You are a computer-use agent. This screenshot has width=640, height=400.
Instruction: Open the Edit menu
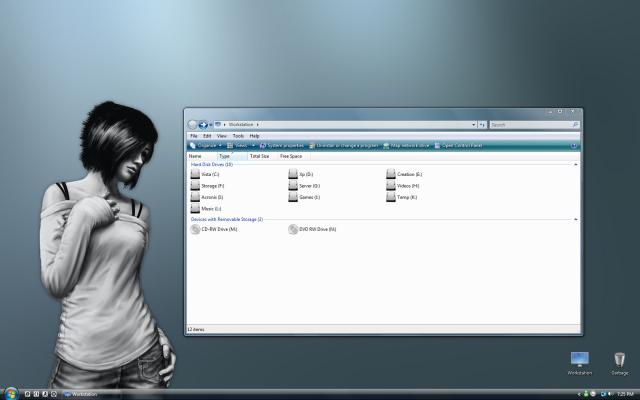pos(207,136)
